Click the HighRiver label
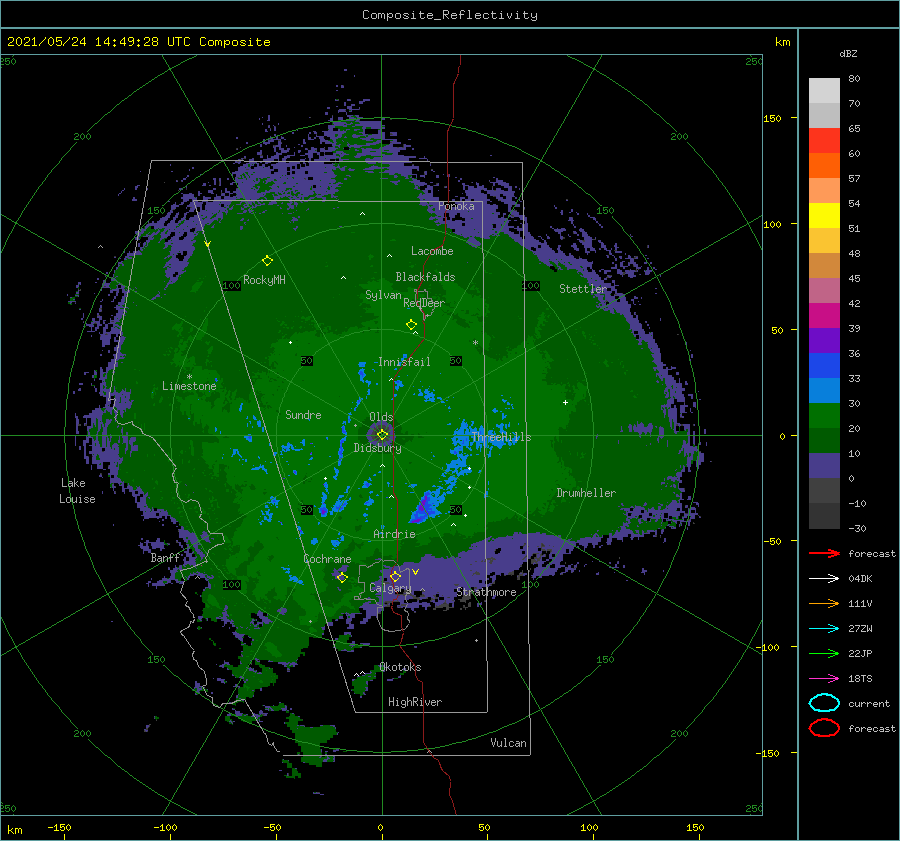The height and width of the screenshot is (841, 900). [415, 702]
